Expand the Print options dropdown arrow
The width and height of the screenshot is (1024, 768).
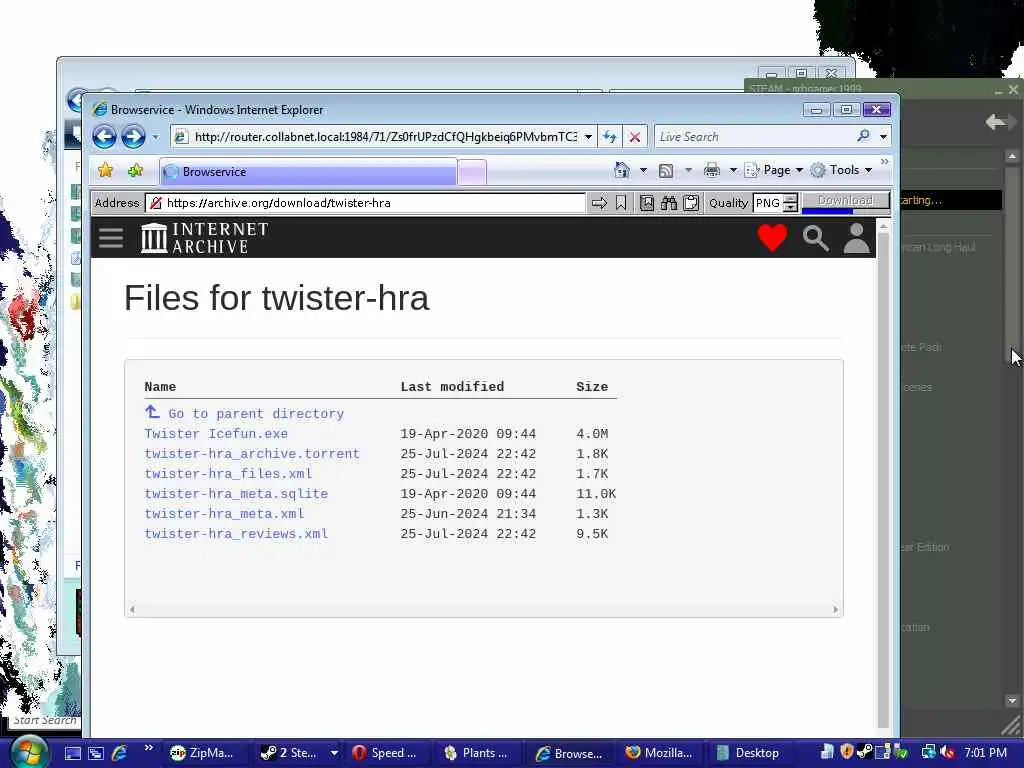pos(733,170)
